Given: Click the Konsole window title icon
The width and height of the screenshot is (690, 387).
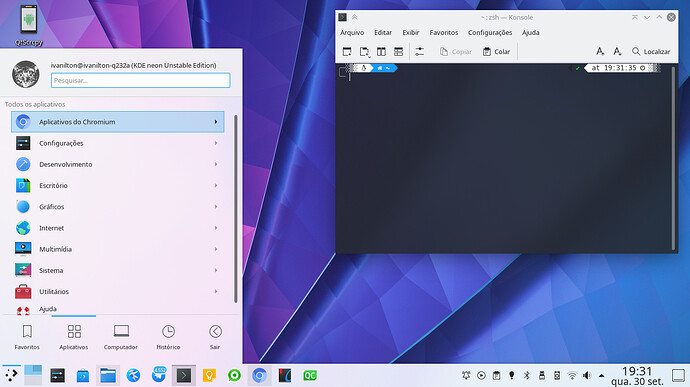Looking at the screenshot, I should click(x=342, y=17).
